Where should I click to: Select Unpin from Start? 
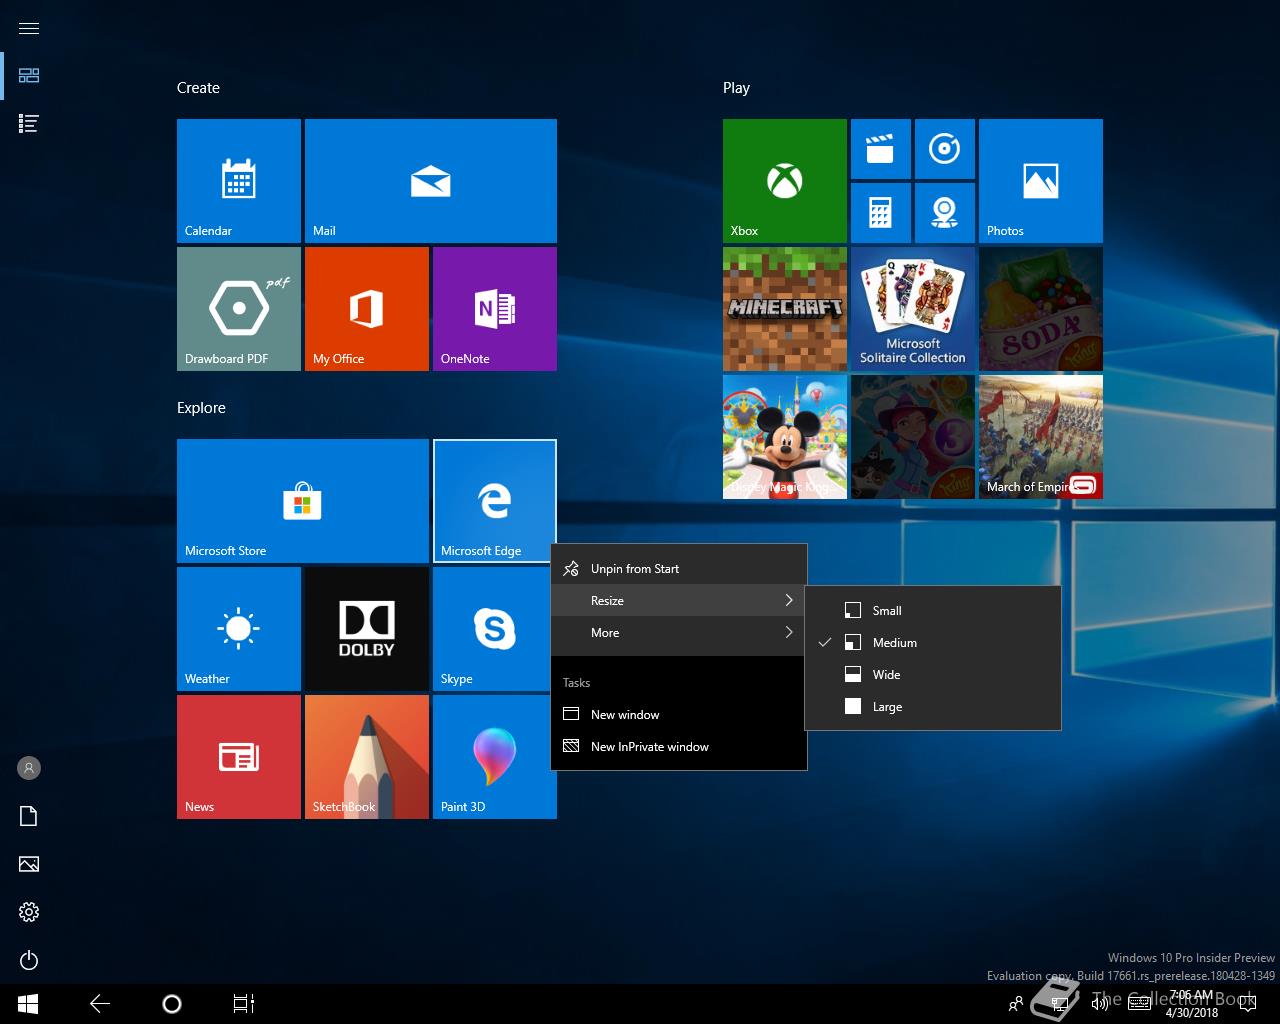click(x=679, y=569)
